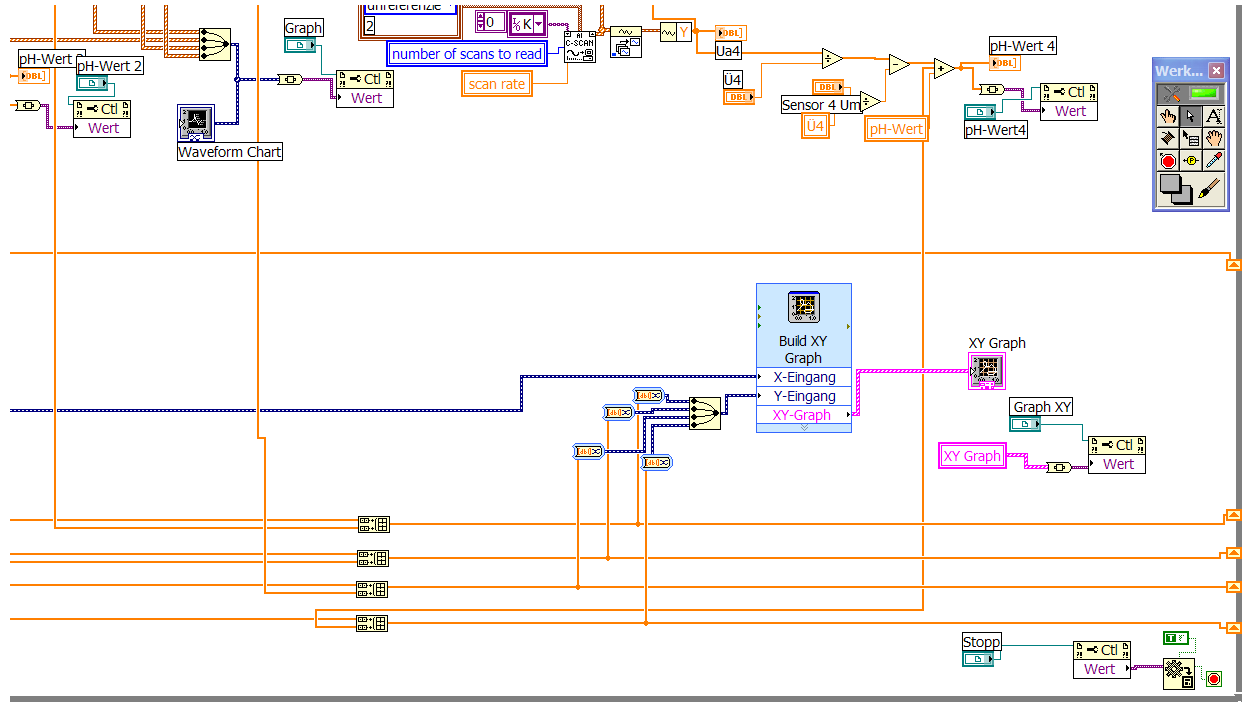This screenshot has height=710, width=1249.
Task: Click the Build XY Graph Express VI icon
Action: (804, 308)
